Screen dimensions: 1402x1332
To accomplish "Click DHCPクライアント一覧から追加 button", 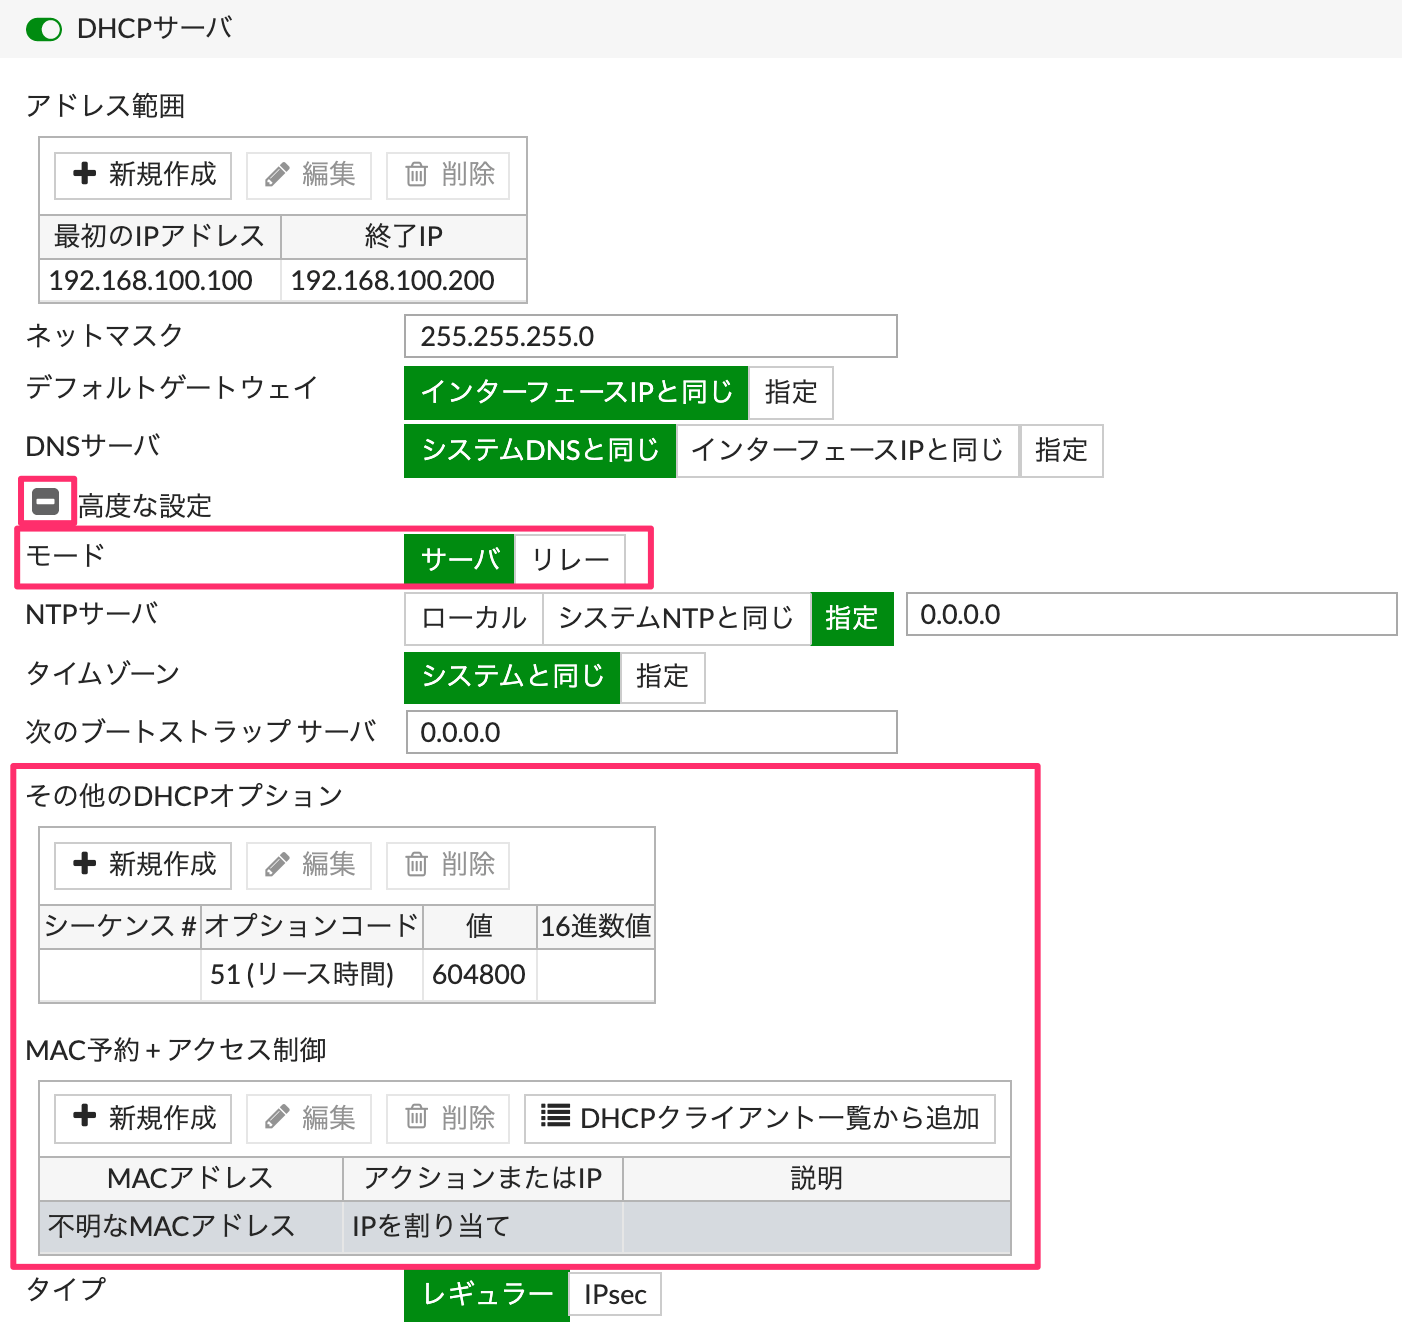I will tap(760, 1118).
